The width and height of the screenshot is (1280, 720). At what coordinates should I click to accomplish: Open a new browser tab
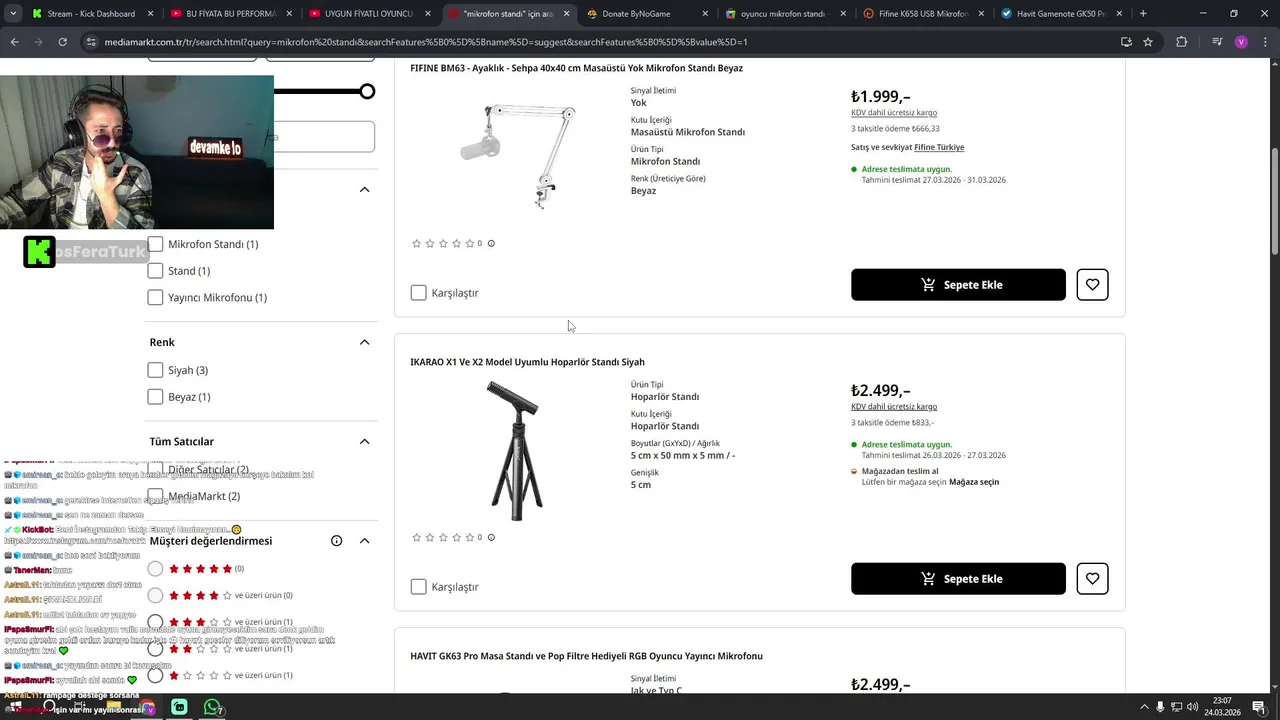tap(1143, 14)
